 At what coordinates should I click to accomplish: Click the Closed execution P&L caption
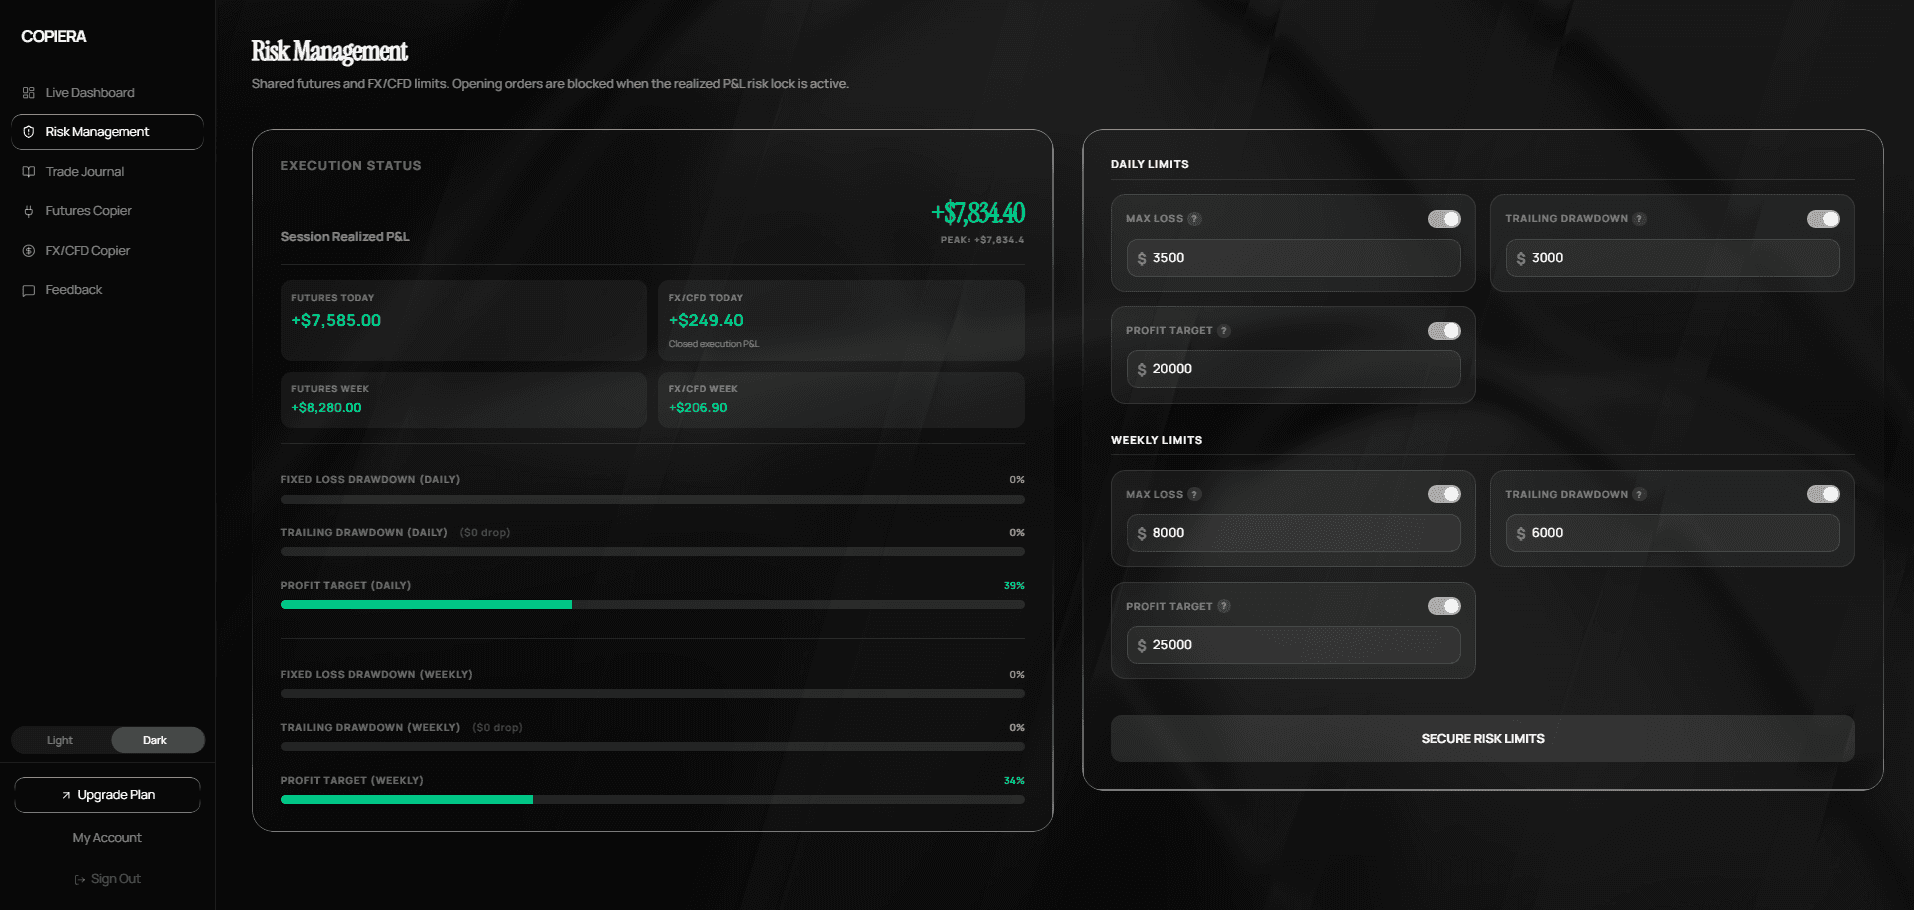click(714, 344)
